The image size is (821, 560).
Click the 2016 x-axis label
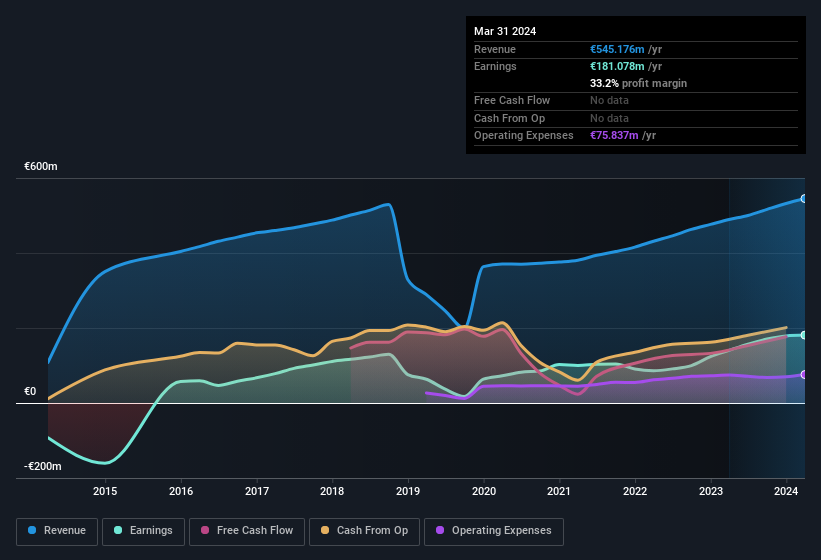[181, 491]
